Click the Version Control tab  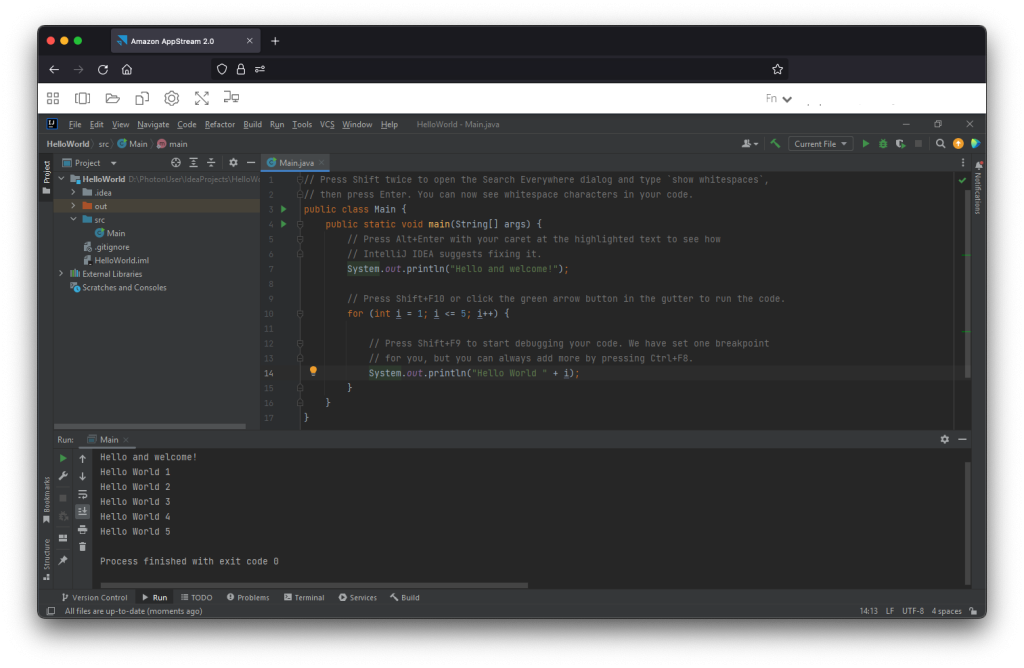coord(95,597)
